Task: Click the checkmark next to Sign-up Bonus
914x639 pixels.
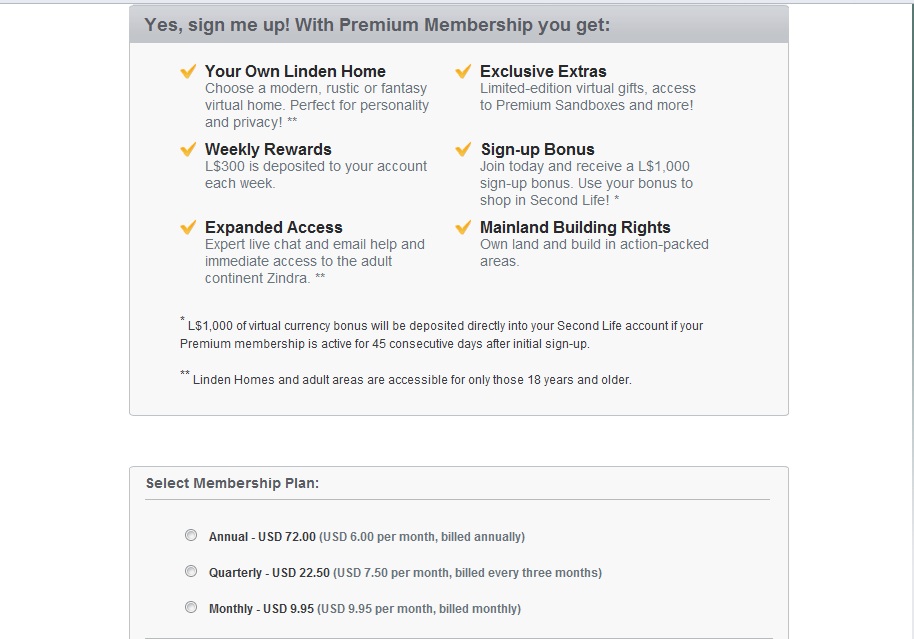Action: click(x=463, y=150)
